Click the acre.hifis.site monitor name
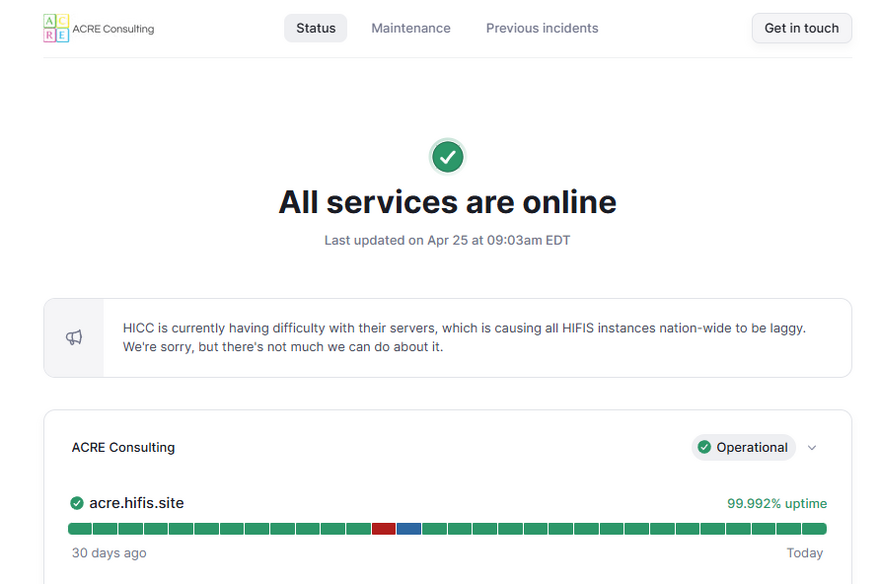Image resolution: width=880 pixels, height=584 pixels. coord(137,503)
